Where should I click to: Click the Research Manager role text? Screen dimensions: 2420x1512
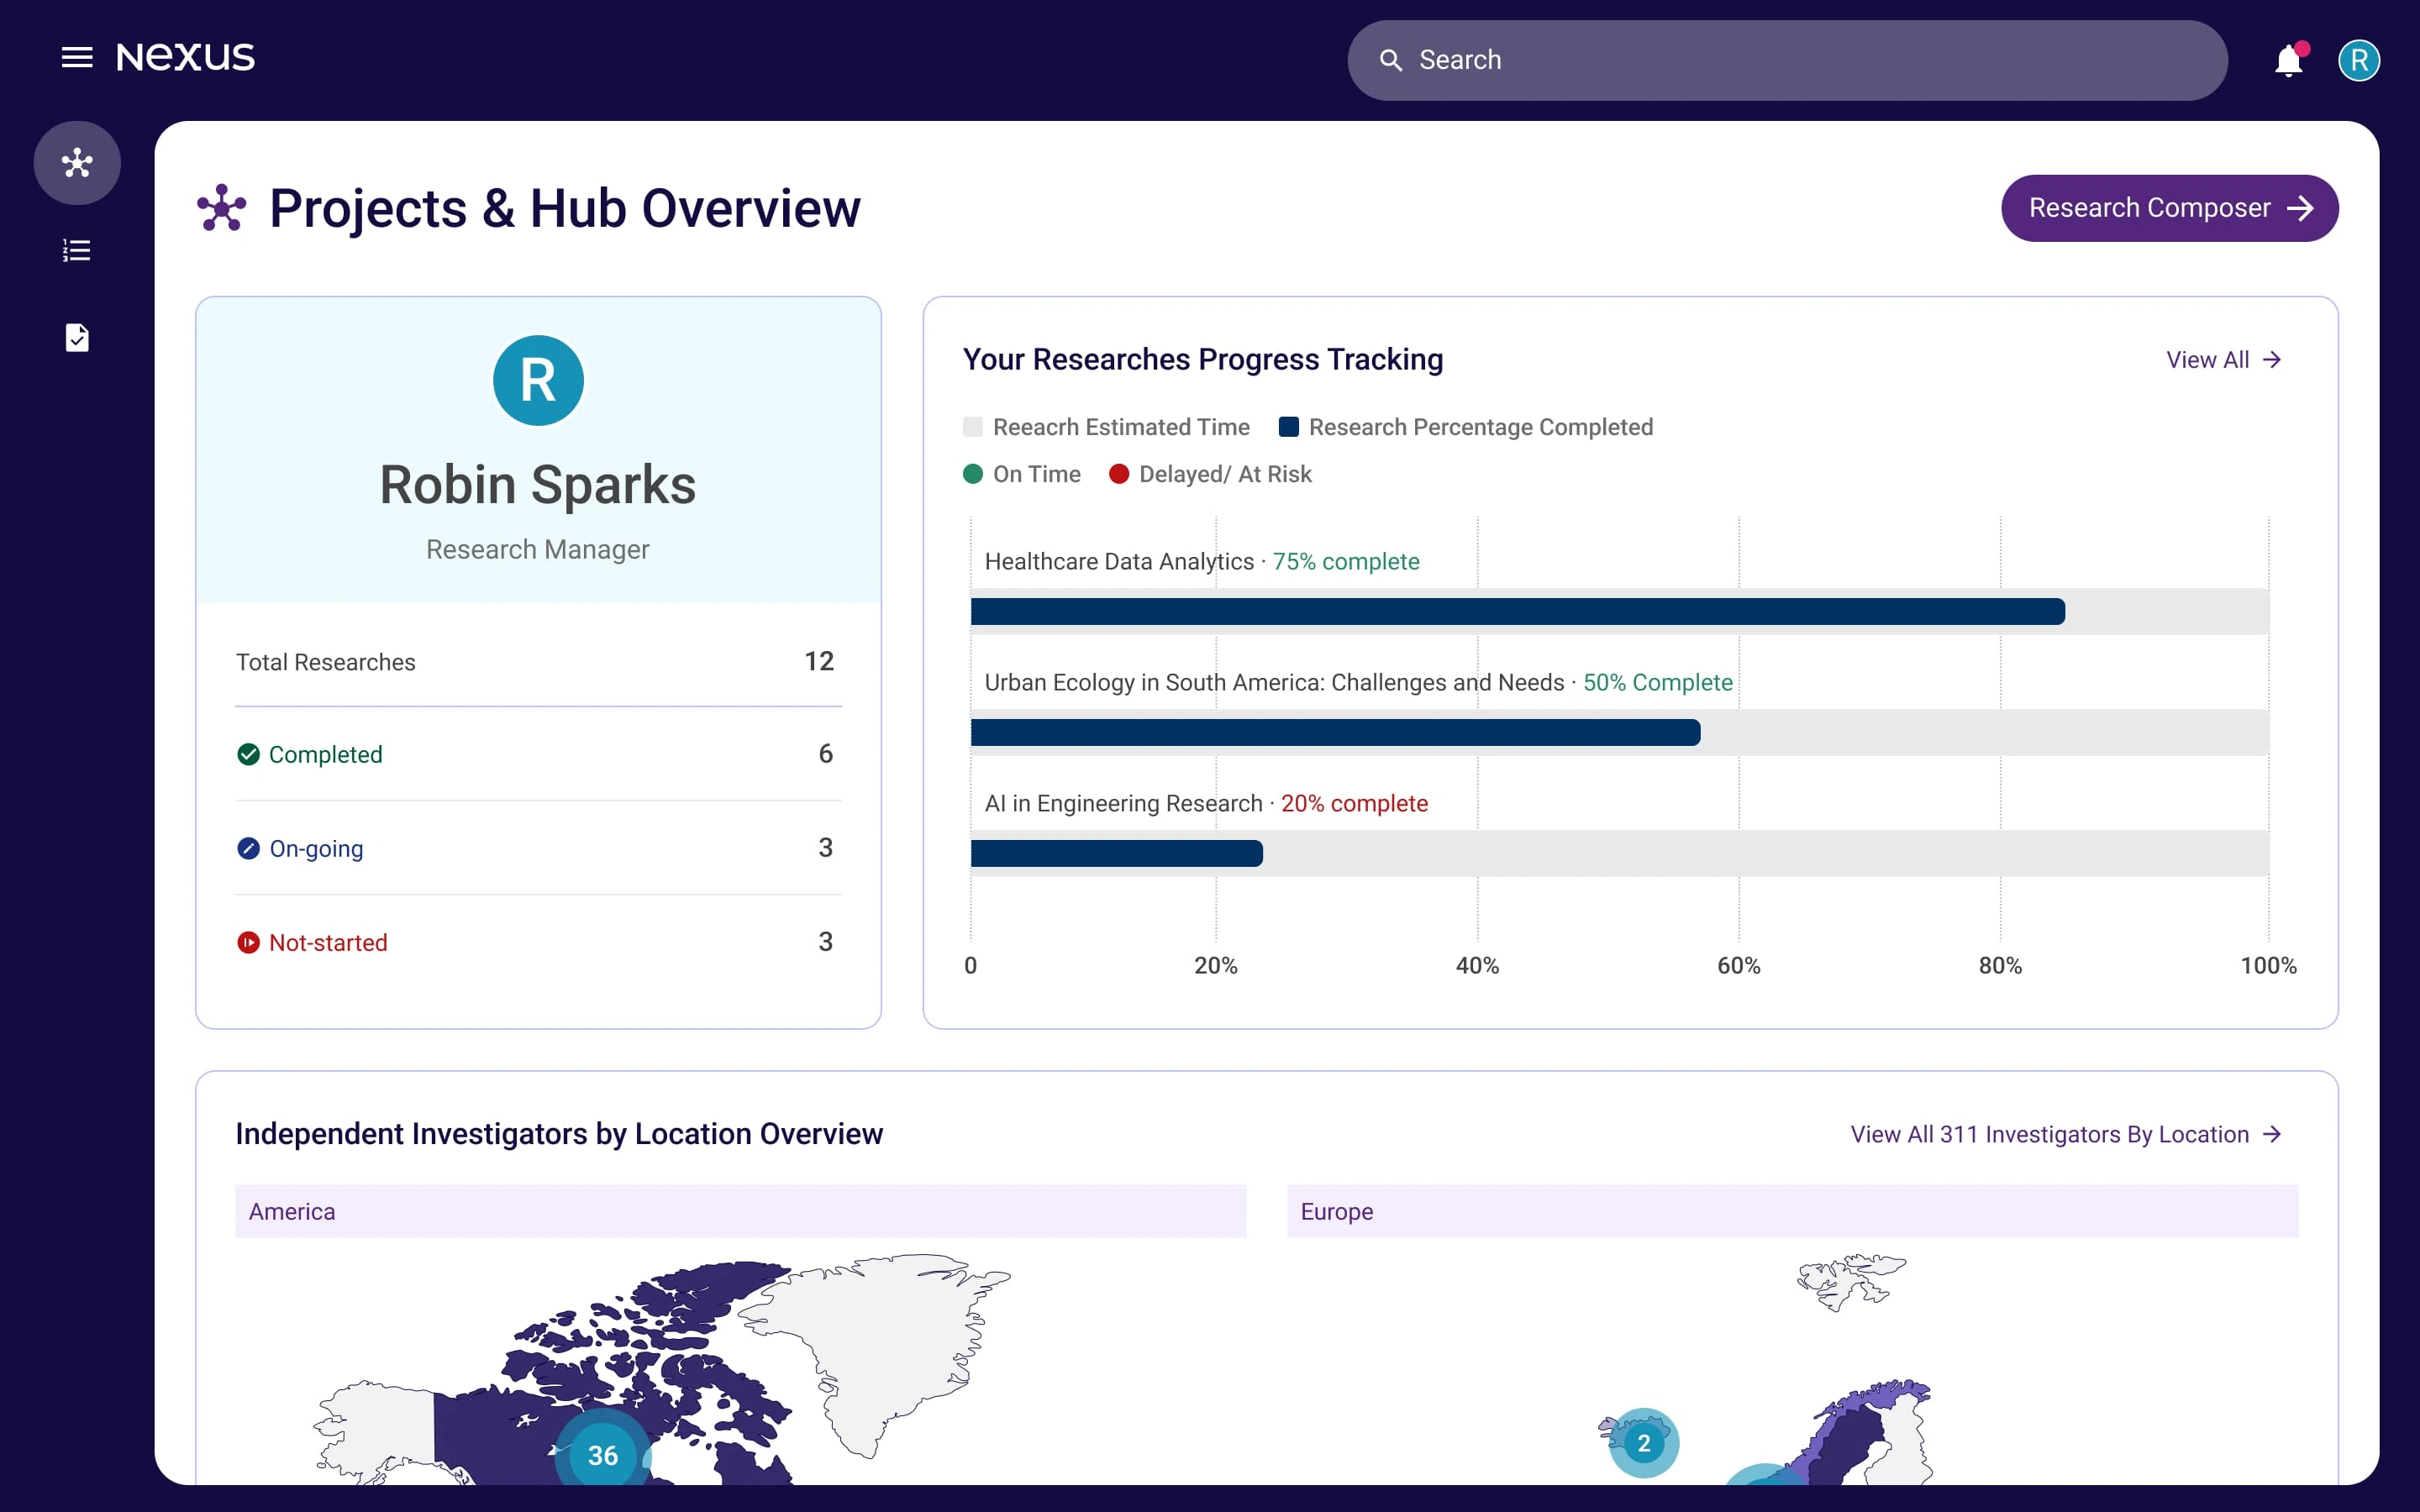pyautogui.click(x=538, y=549)
